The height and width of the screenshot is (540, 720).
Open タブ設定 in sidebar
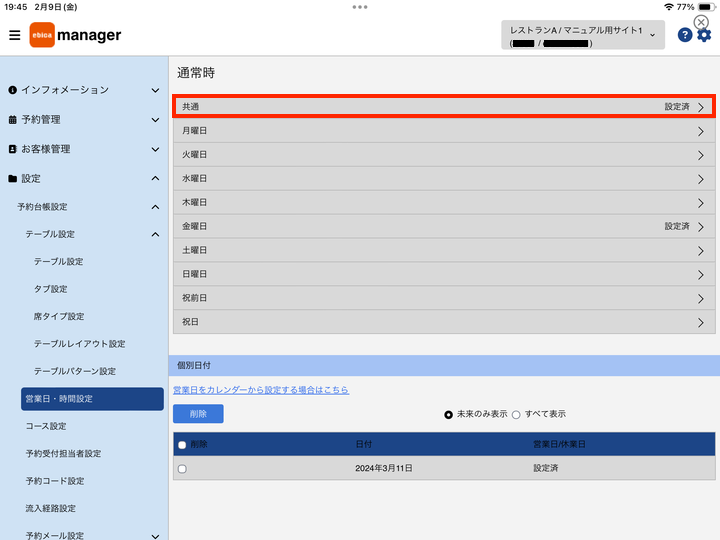[51, 289]
